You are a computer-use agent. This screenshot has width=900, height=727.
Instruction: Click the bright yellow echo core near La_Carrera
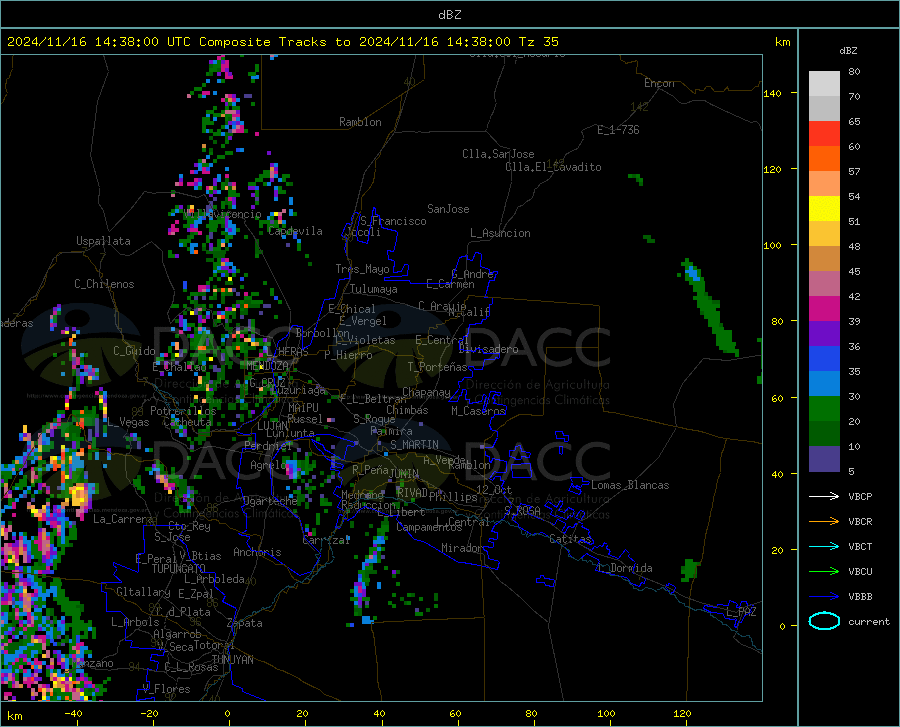78,494
